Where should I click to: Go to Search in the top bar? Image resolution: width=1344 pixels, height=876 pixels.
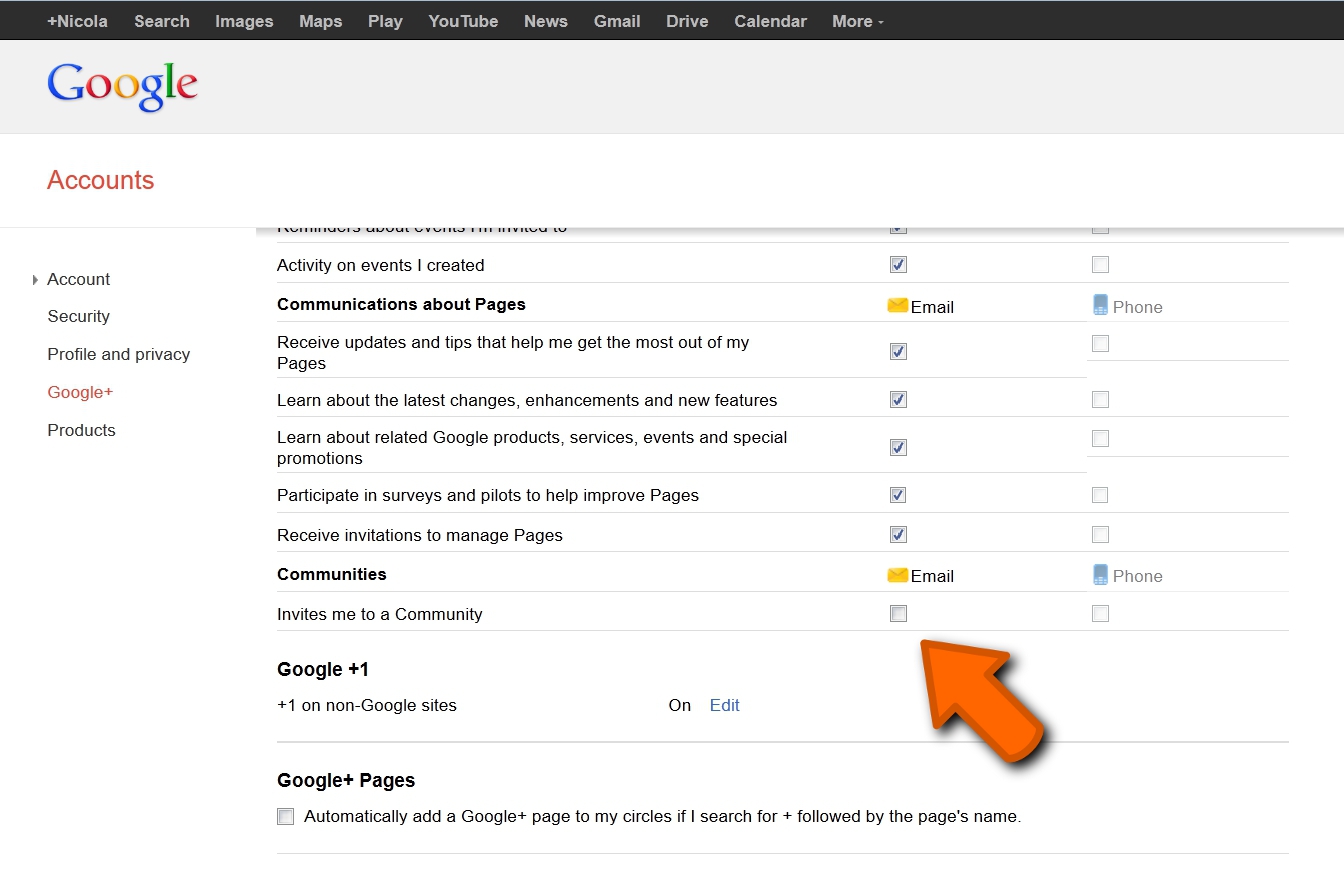pos(162,21)
